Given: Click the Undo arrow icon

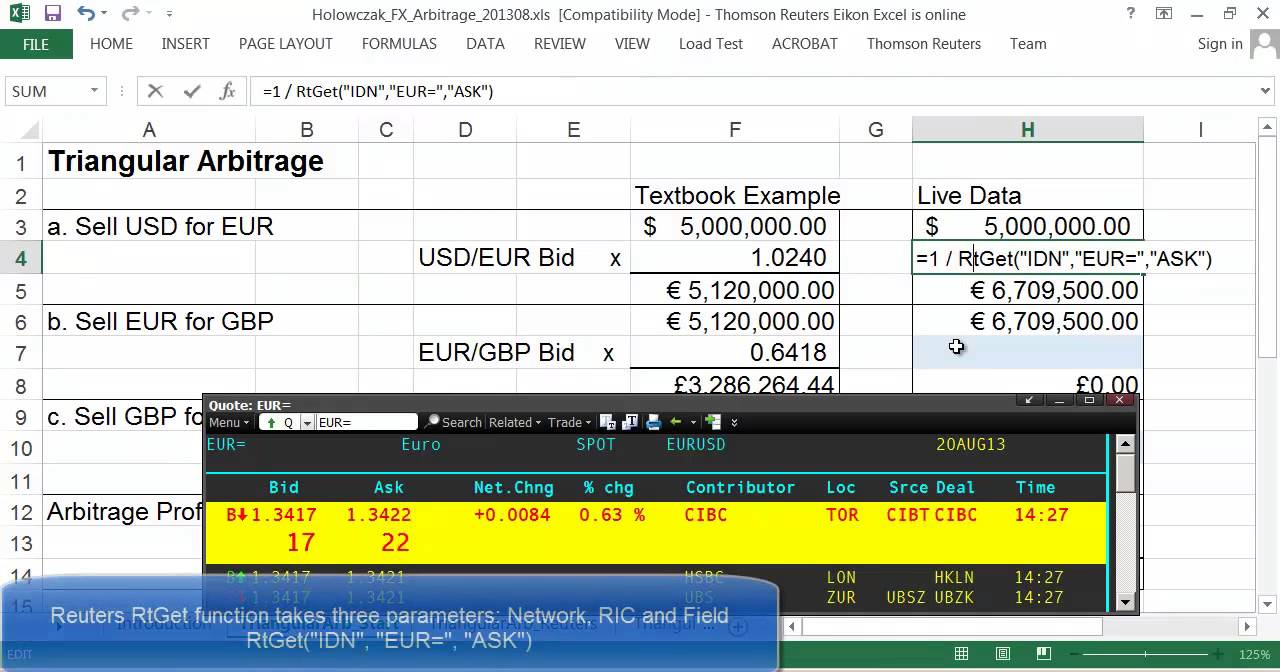Looking at the screenshot, I should click(x=86, y=14).
